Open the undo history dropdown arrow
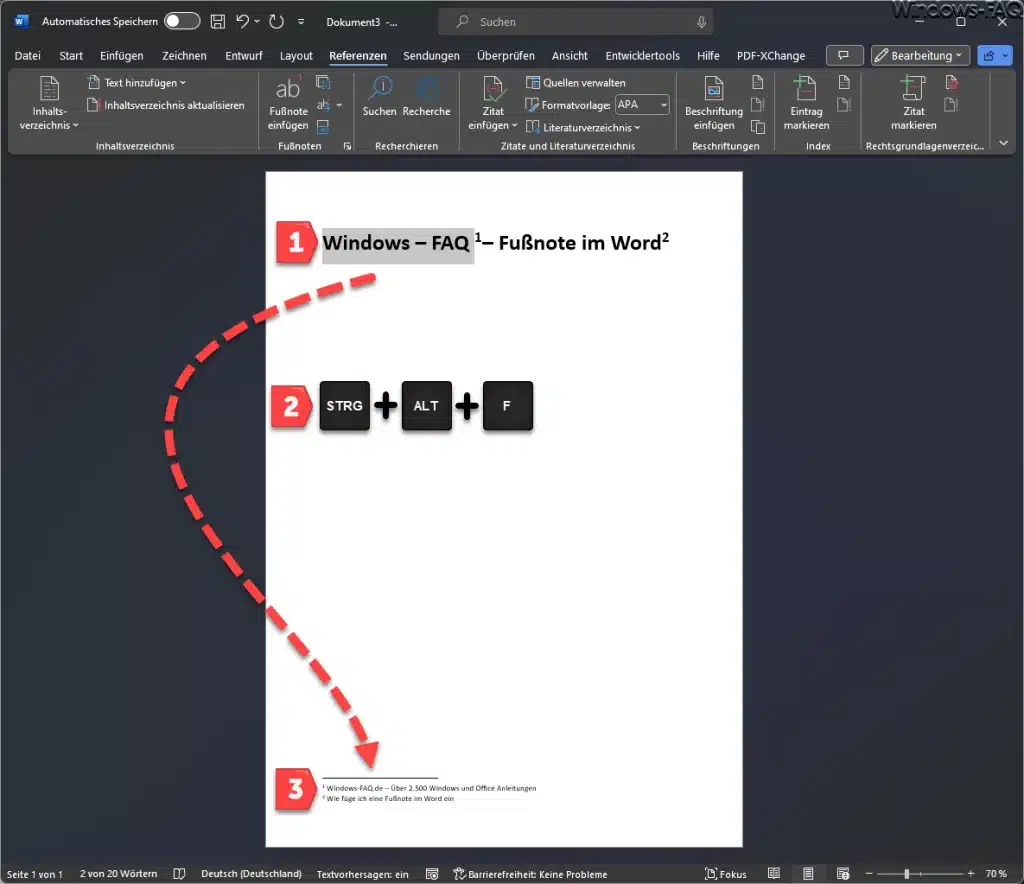The width and height of the screenshot is (1024, 884). (257, 22)
